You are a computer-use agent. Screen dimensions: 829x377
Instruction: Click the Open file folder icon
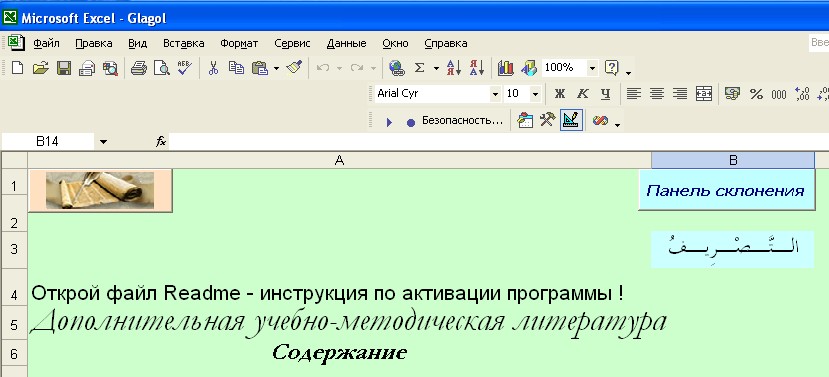[x=40, y=68]
